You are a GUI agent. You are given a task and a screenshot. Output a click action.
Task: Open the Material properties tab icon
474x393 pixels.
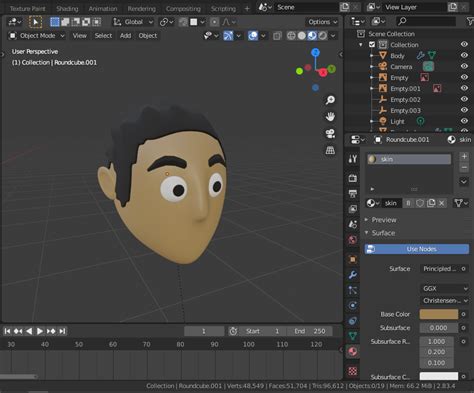pos(353,351)
